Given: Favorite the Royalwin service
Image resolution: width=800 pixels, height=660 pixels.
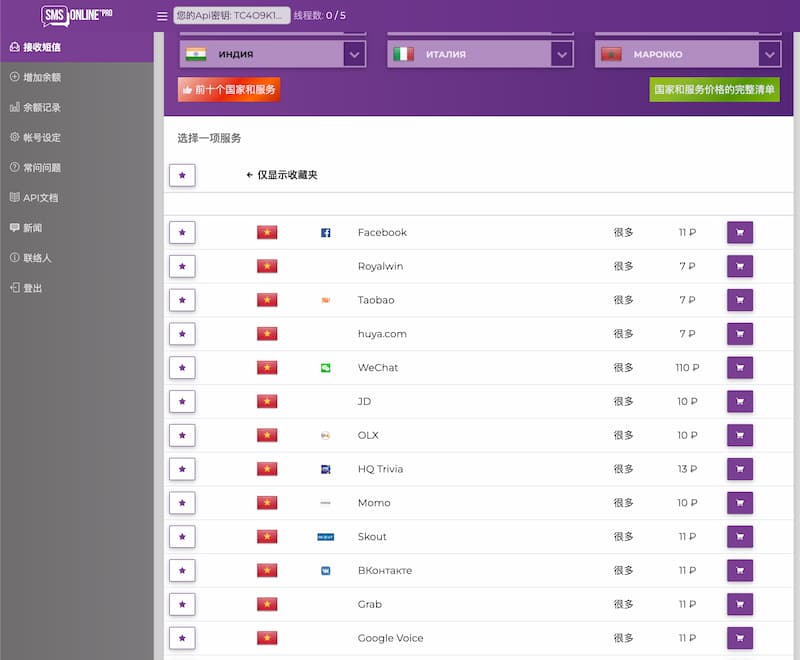Looking at the screenshot, I should [x=182, y=266].
